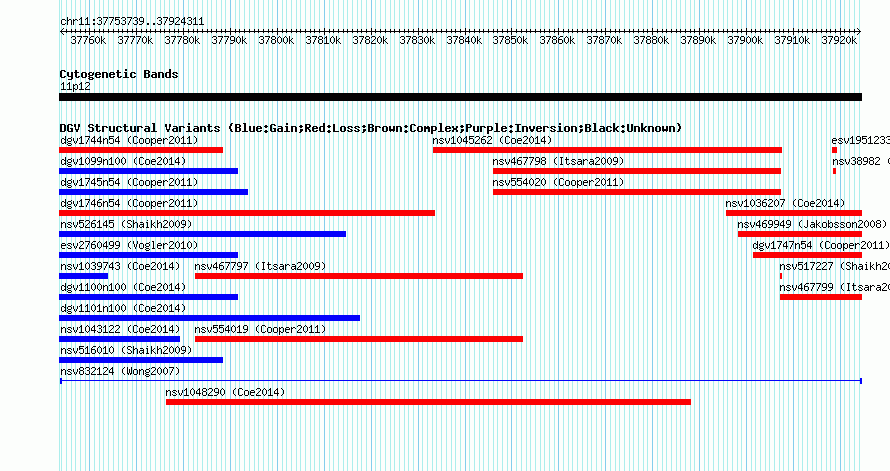This screenshot has height=471, width=890.
Task: Select nsv832124 (Wong2007) label
Action: point(120,371)
